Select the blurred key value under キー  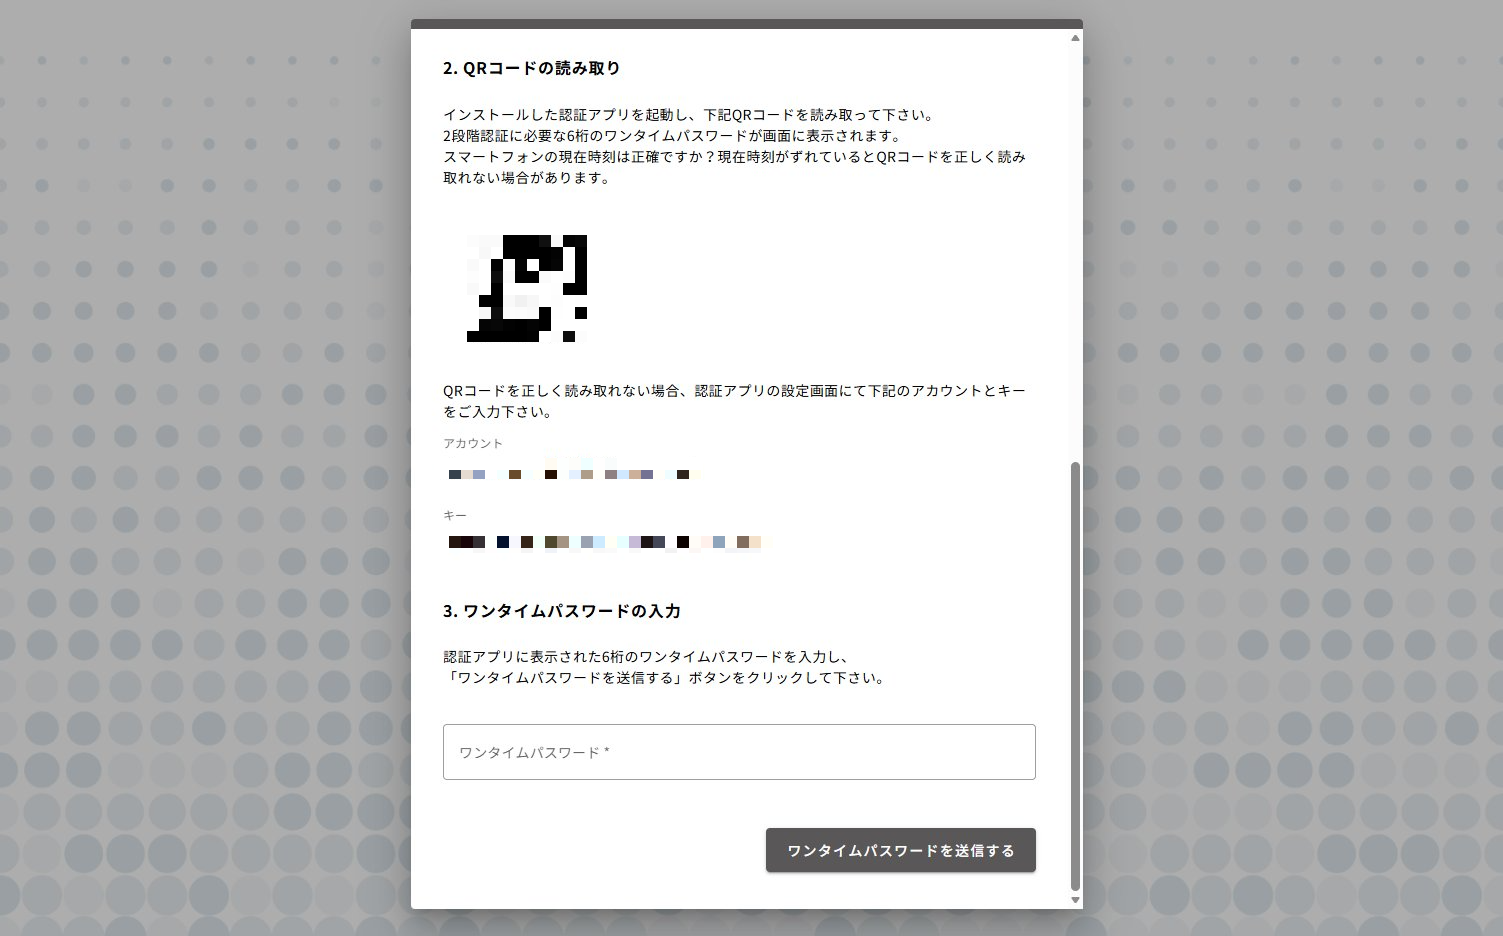click(605, 542)
